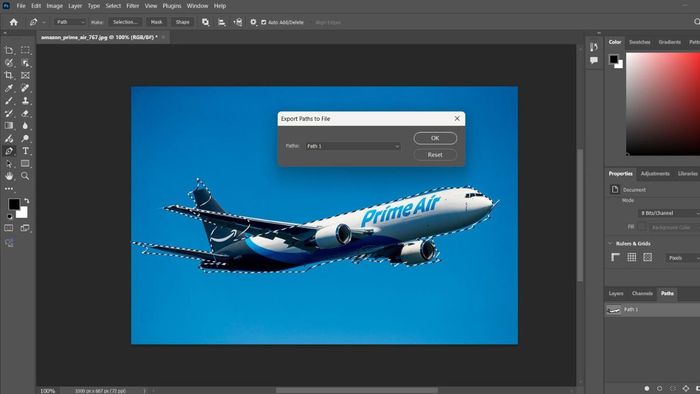Stroke path with brush icon
This screenshot has width=700, height=394.
pyautogui.click(x=659, y=388)
